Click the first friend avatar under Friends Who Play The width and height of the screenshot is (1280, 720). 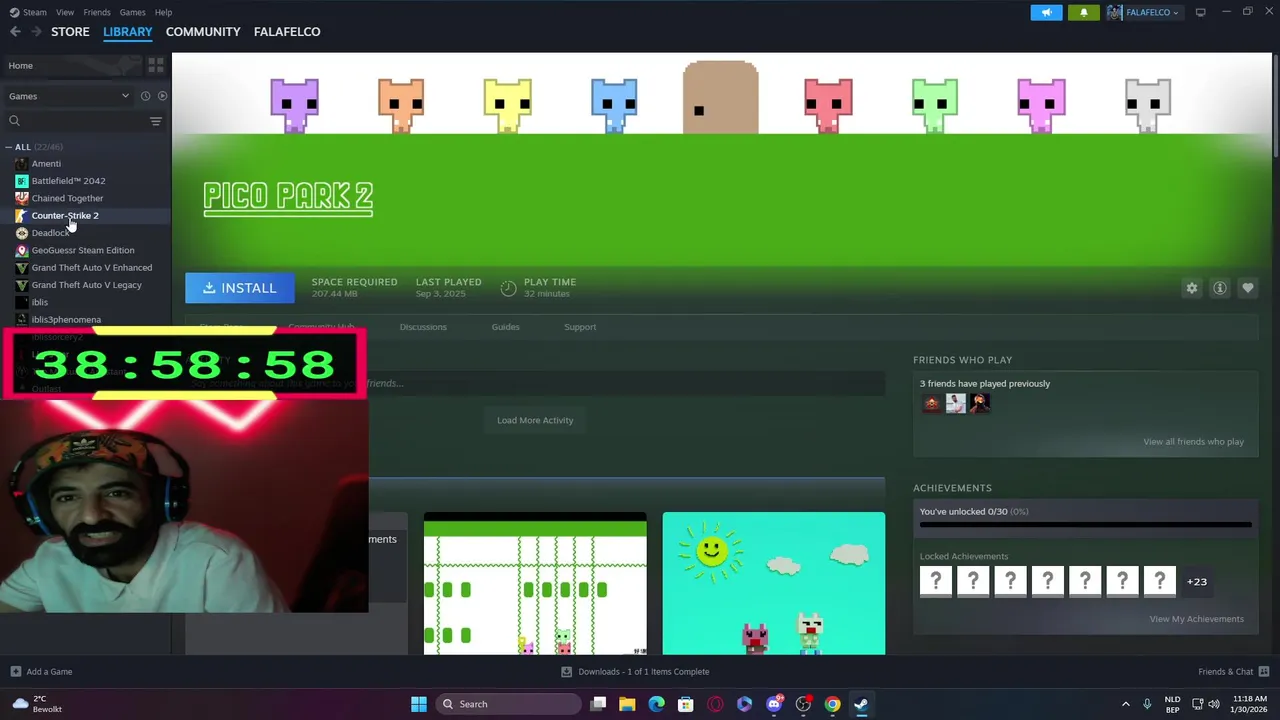pos(931,403)
